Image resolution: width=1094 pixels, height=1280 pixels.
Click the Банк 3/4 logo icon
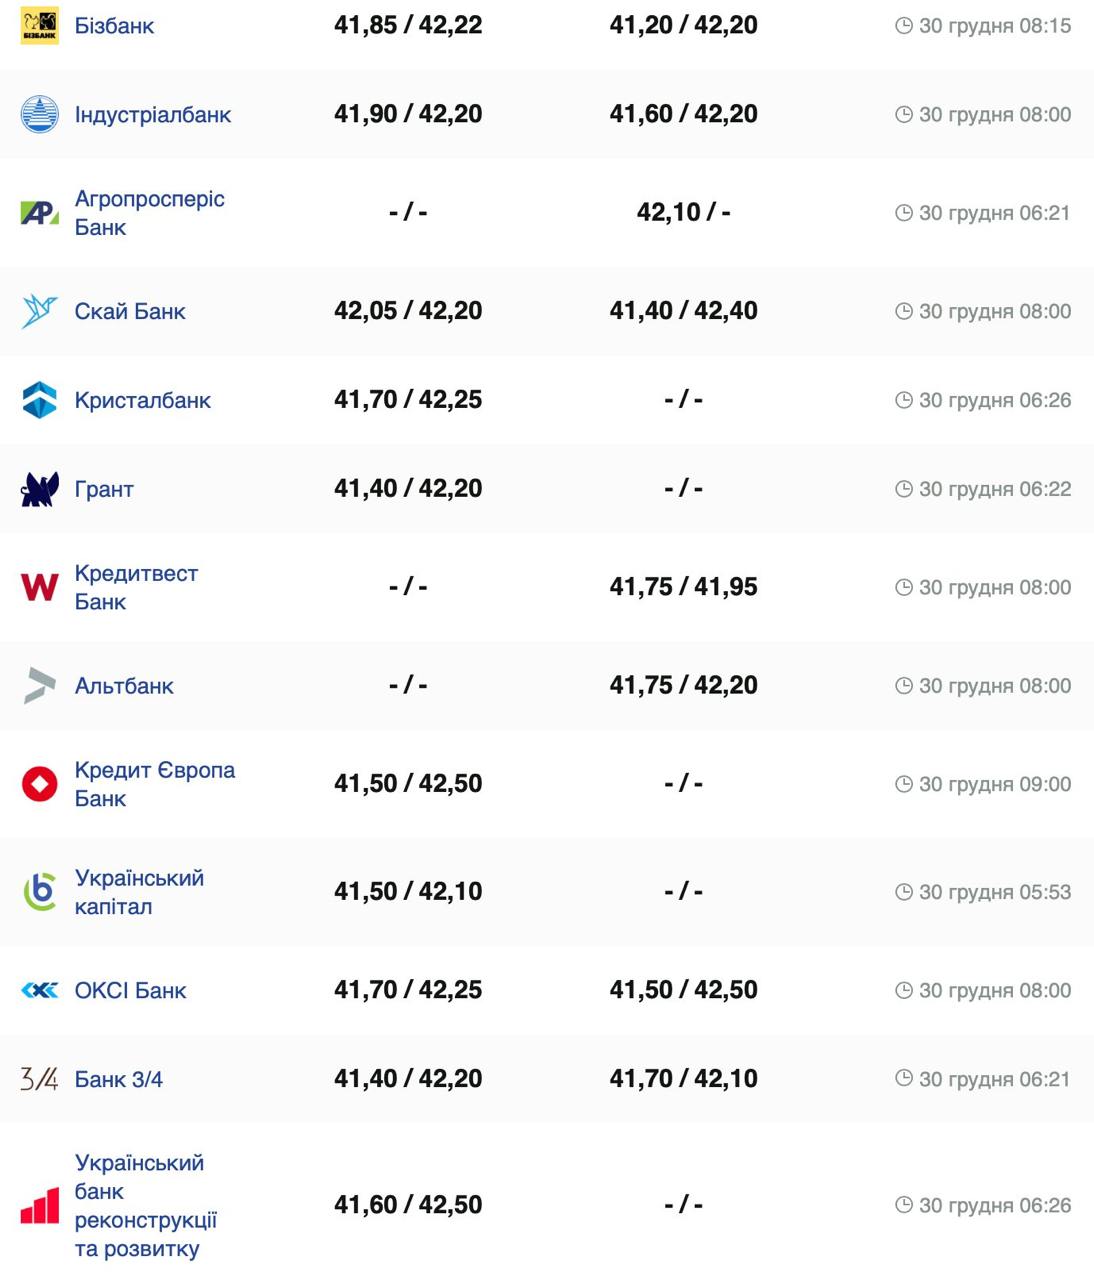[x=40, y=1079]
